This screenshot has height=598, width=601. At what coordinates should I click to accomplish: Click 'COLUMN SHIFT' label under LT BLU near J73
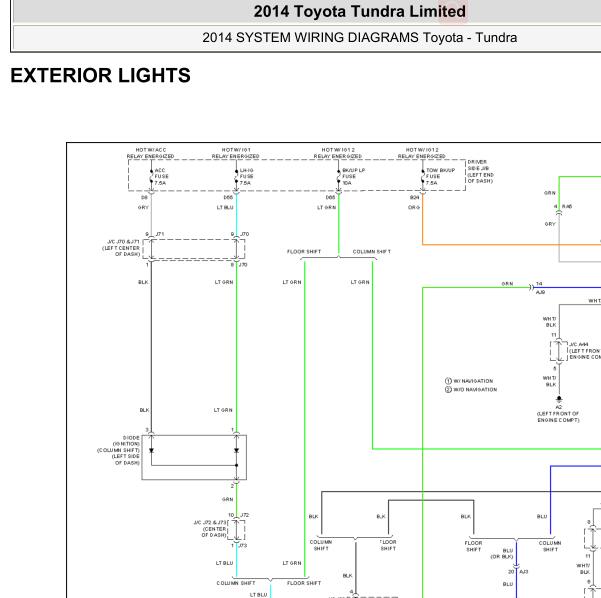236,583
